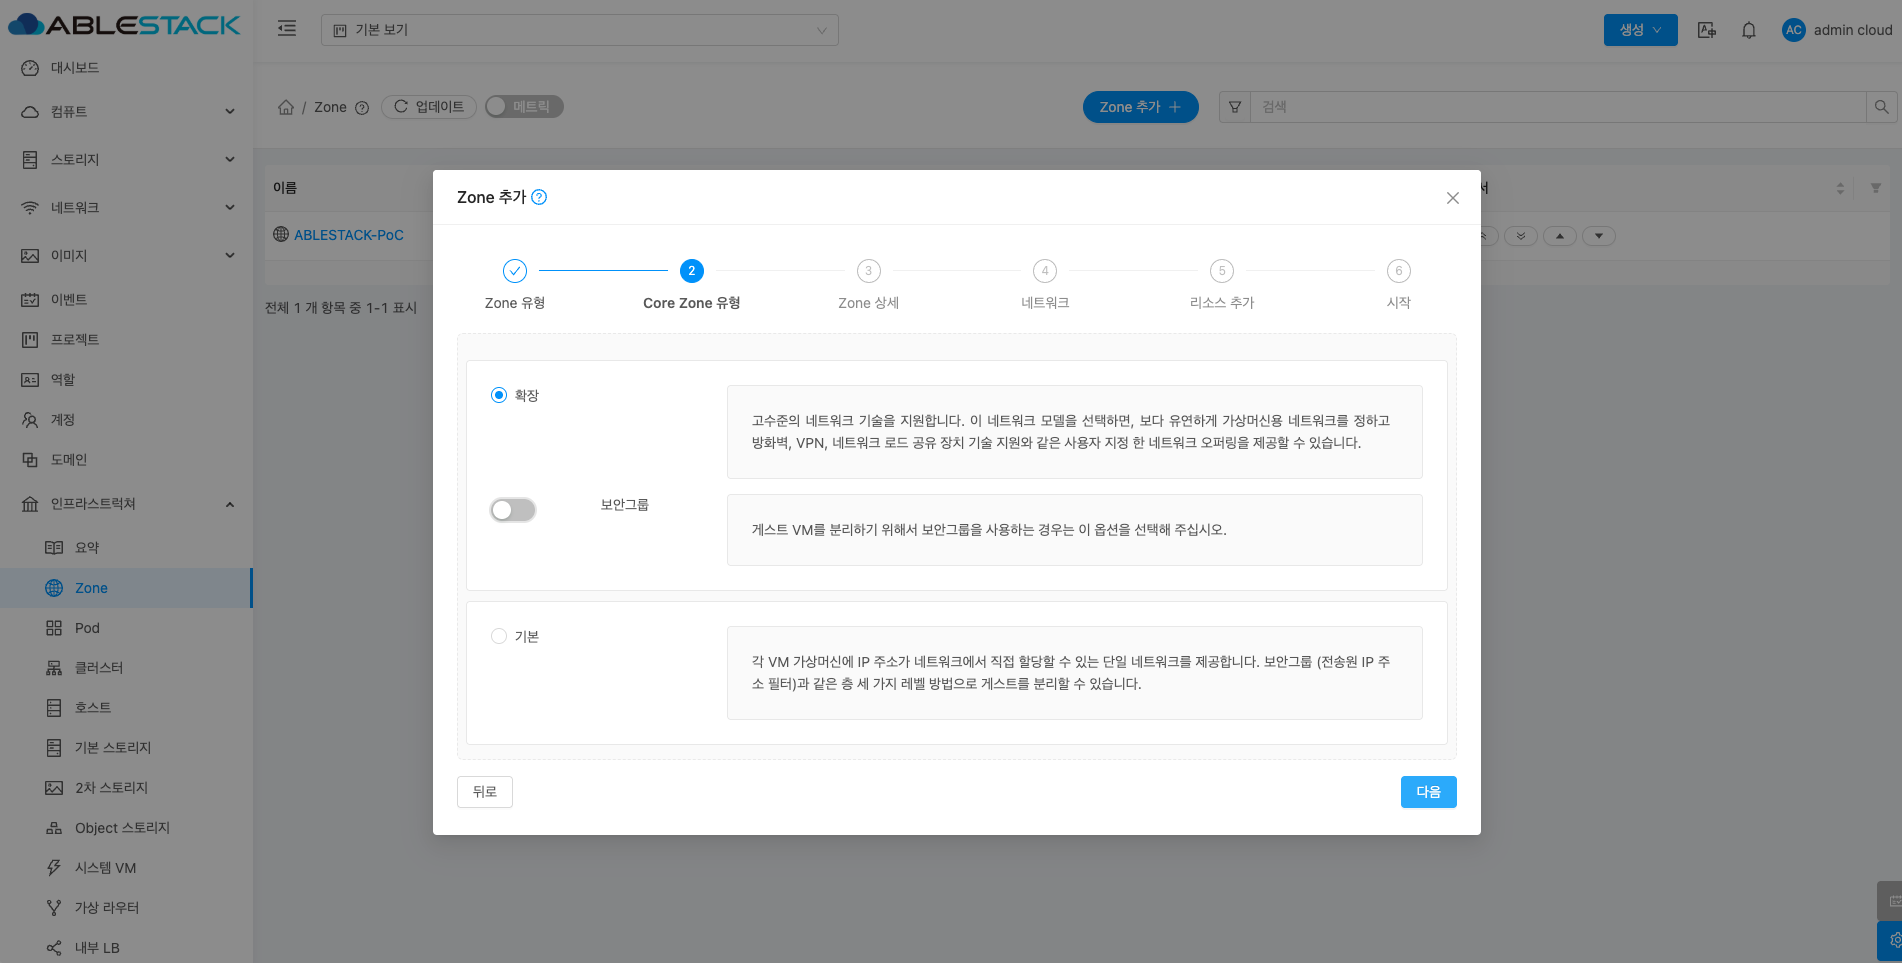Open the notifications bell
The image size is (1902, 963).
(1749, 30)
